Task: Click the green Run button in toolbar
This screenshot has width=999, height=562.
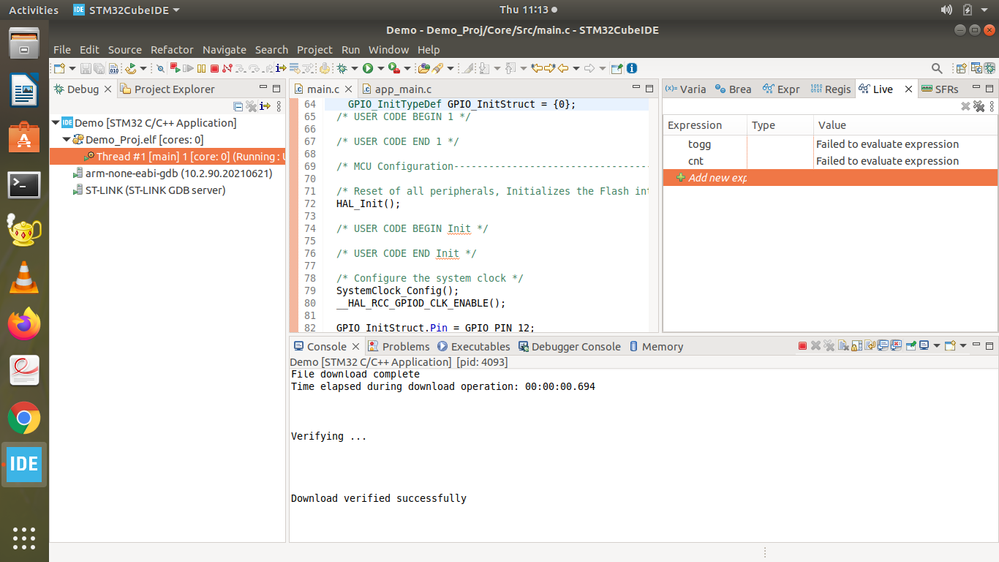Action: point(367,69)
